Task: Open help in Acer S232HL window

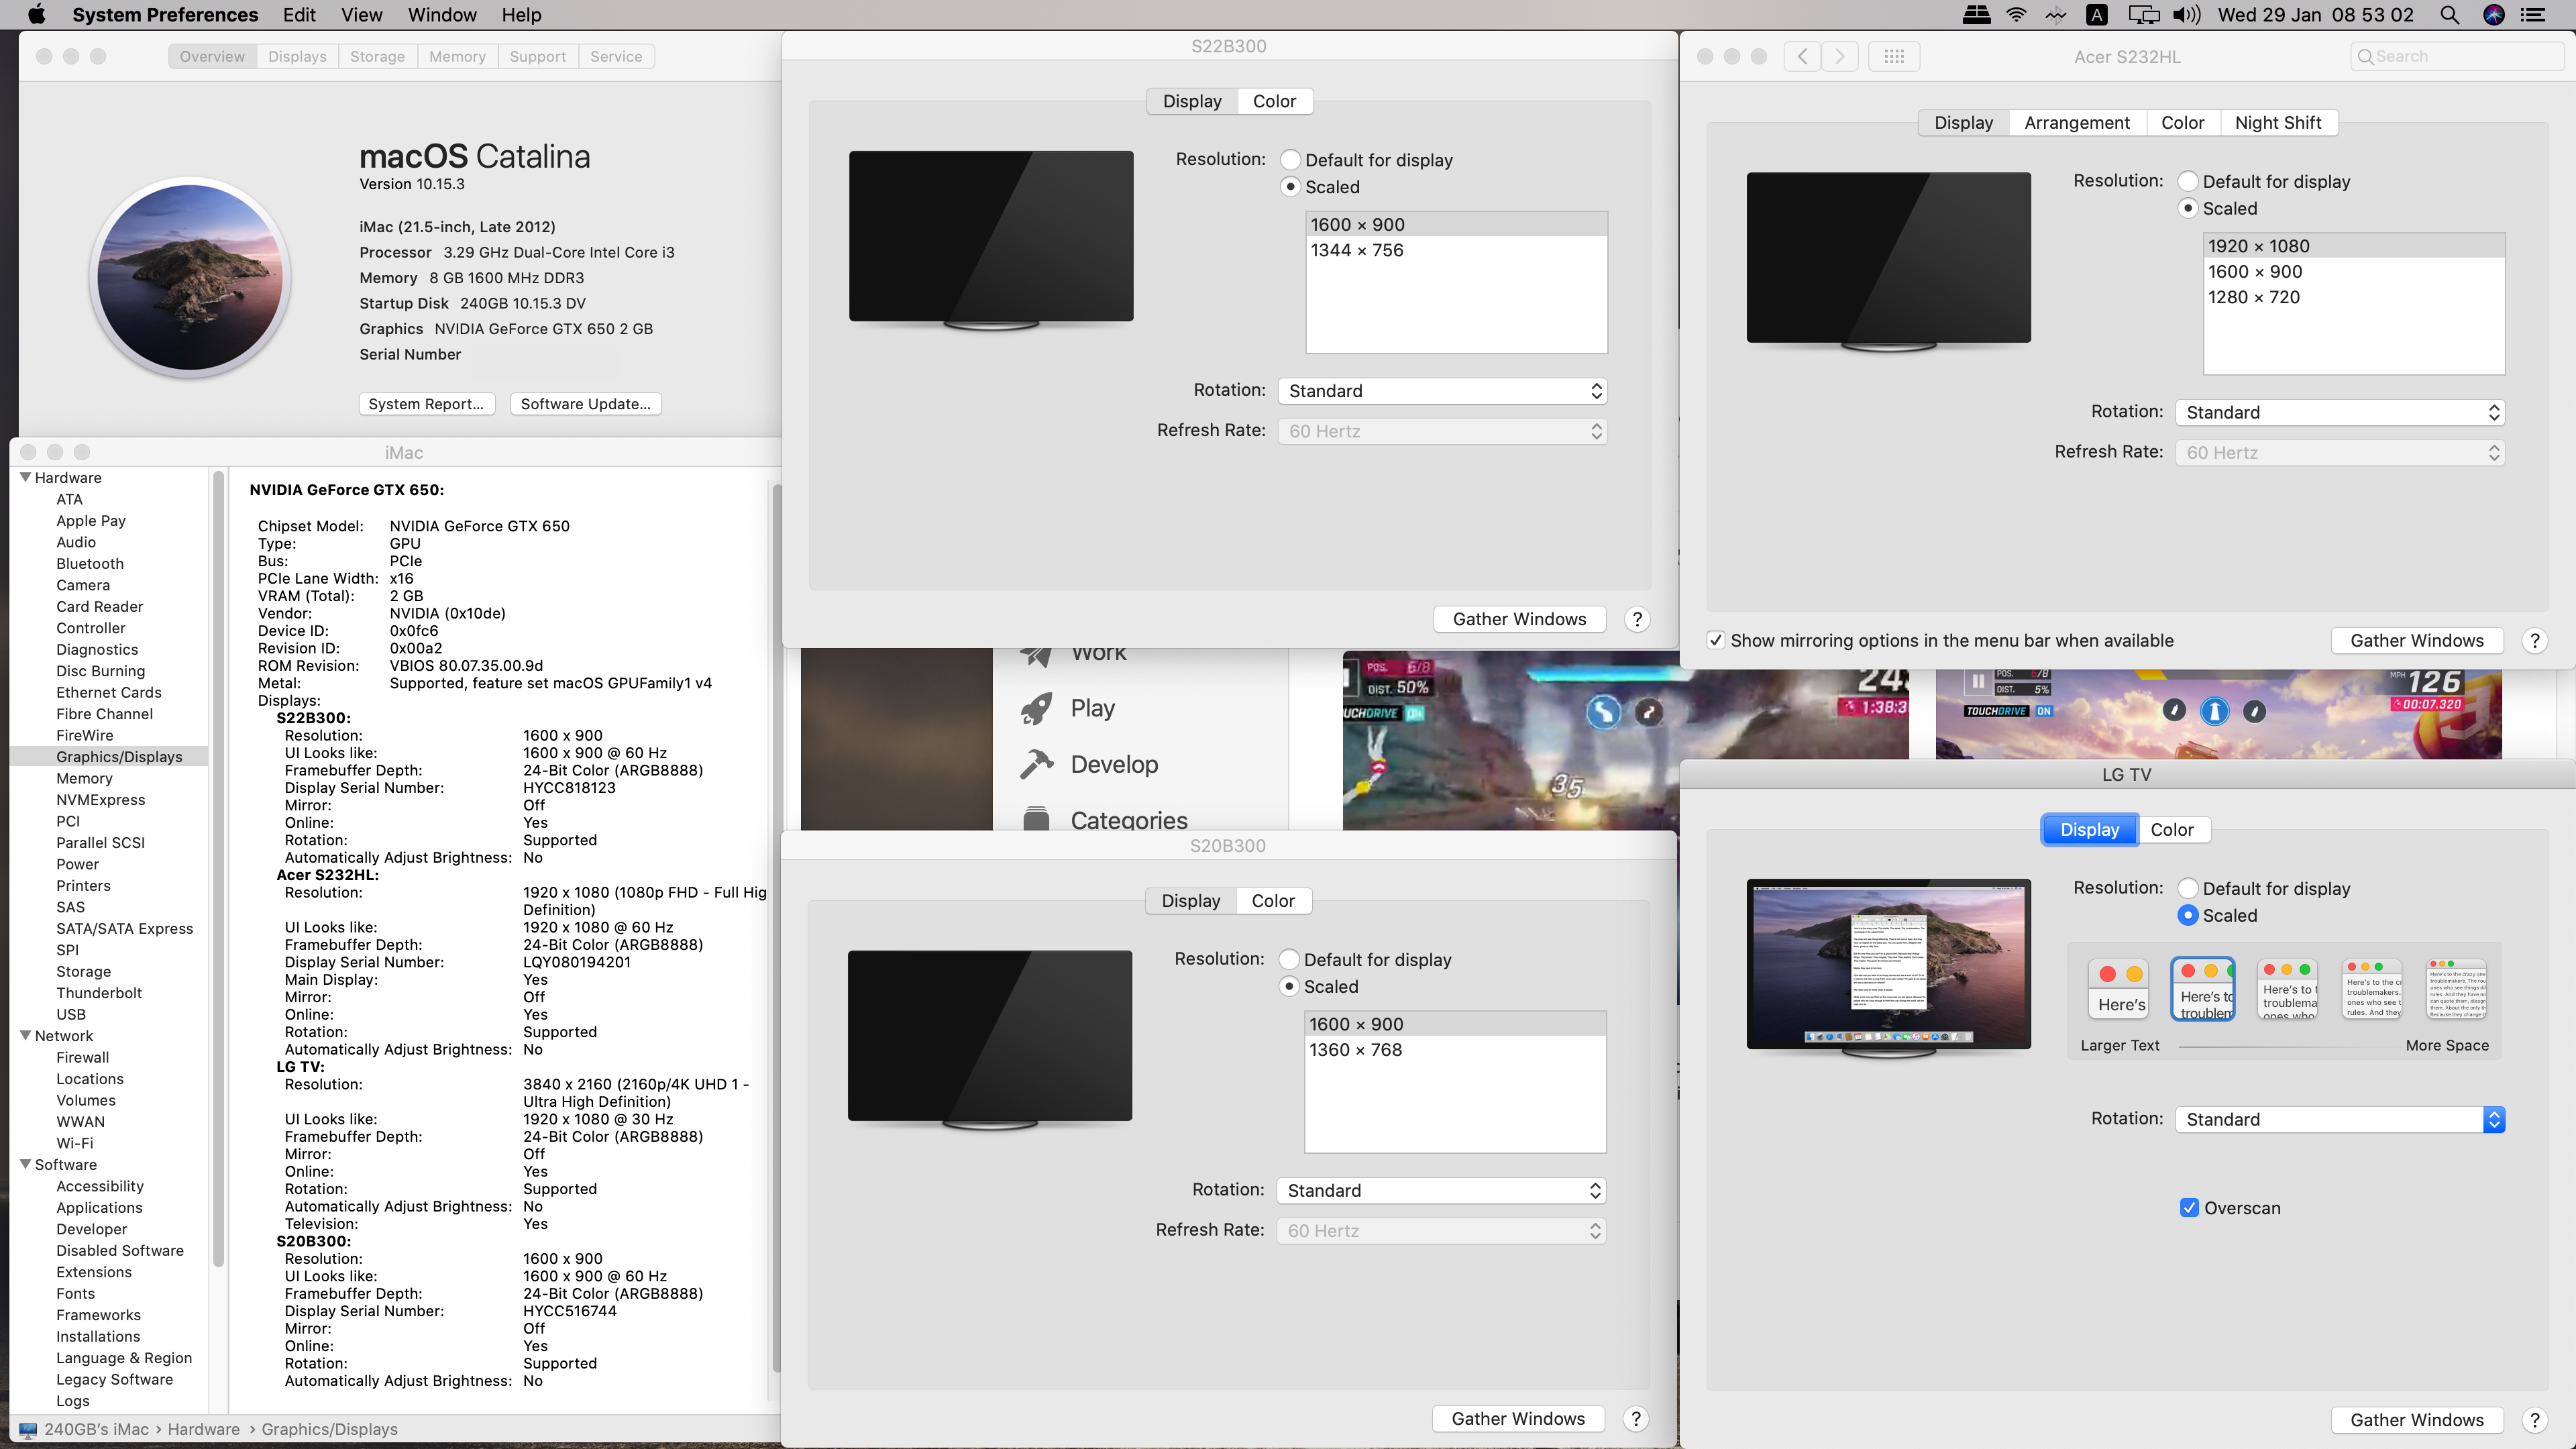Action: [x=2534, y=641]
